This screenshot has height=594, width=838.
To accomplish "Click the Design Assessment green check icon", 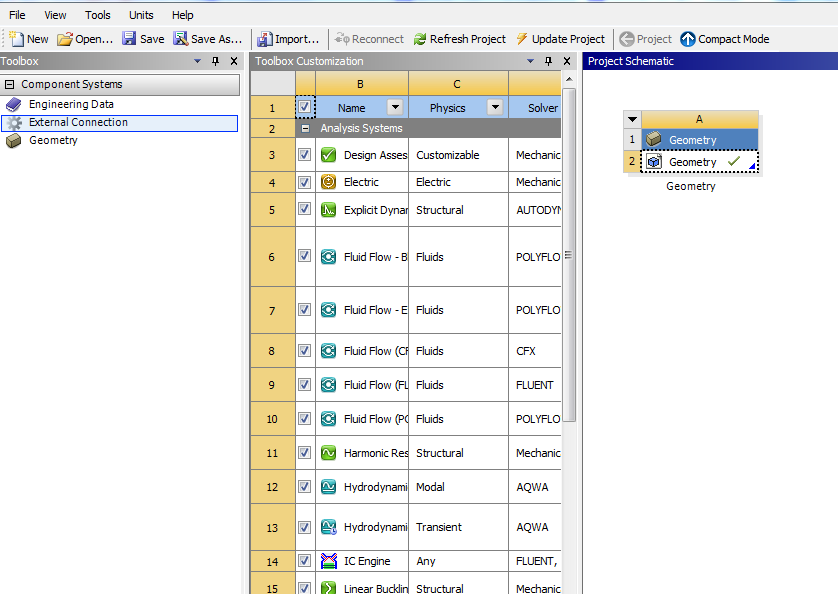I will (x=328, y=155).
